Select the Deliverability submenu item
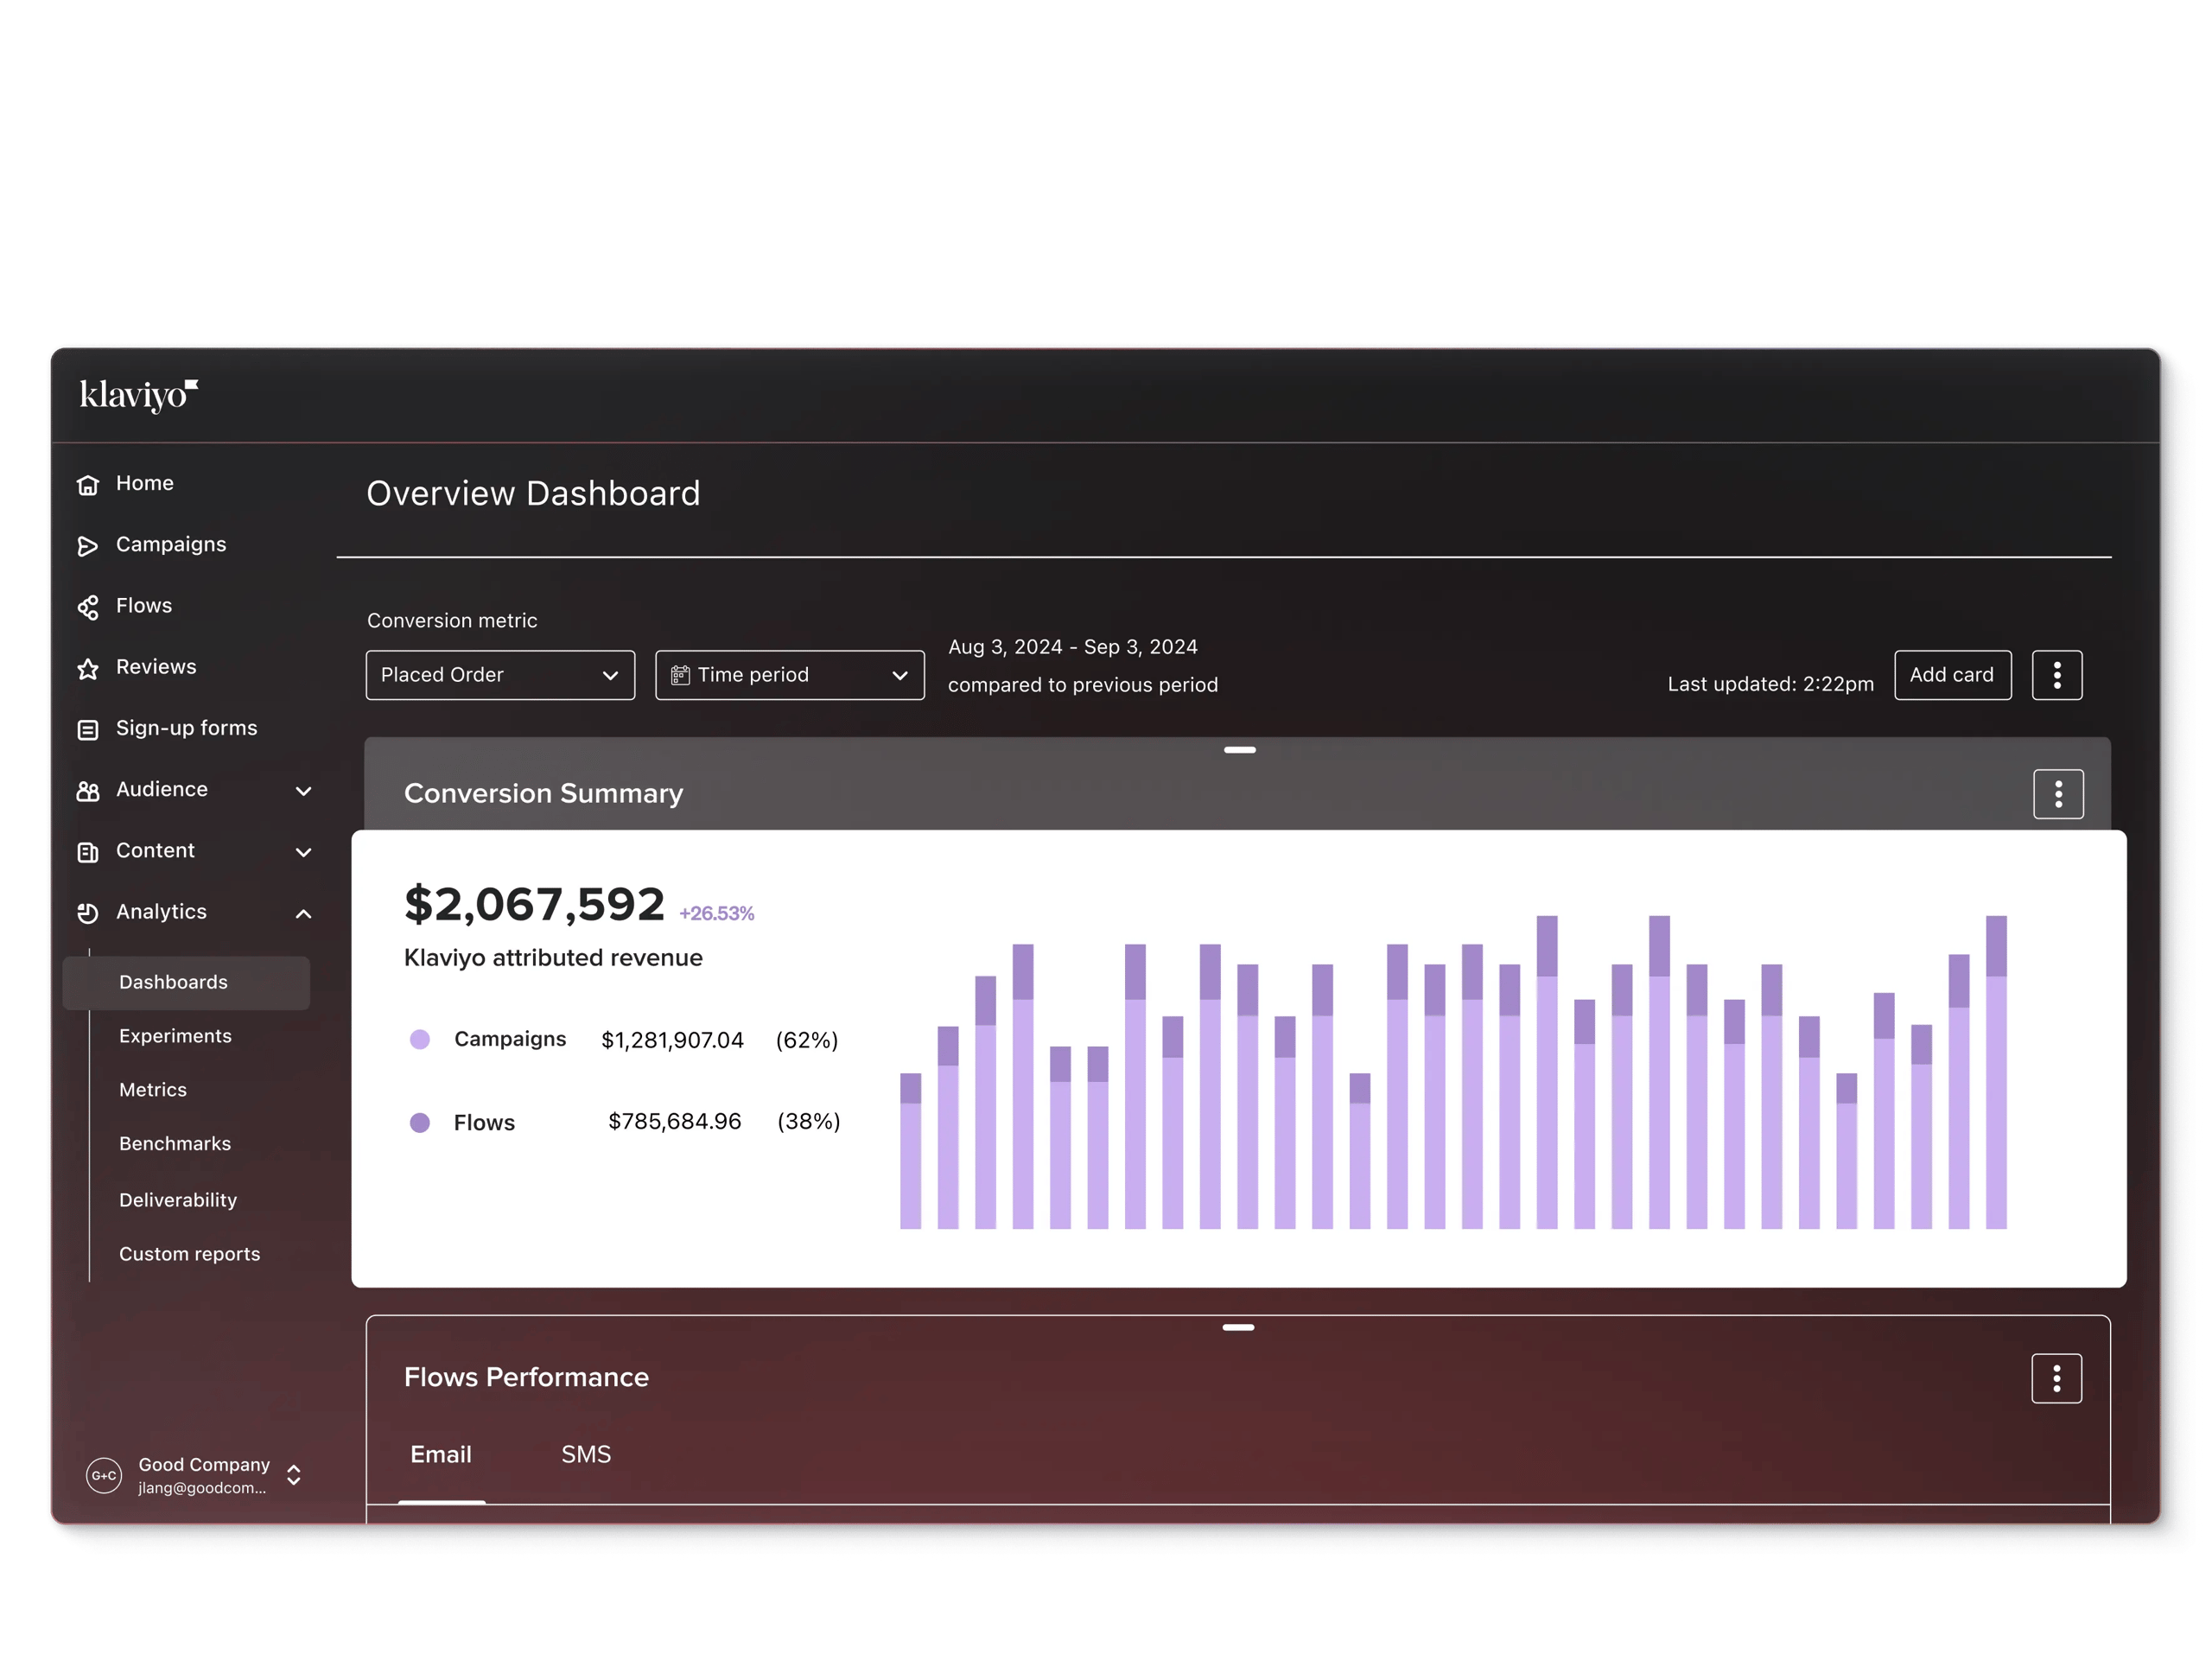Viewport: 2212px width, 1667px height. pyautogui.click(x=178, y=1200)
